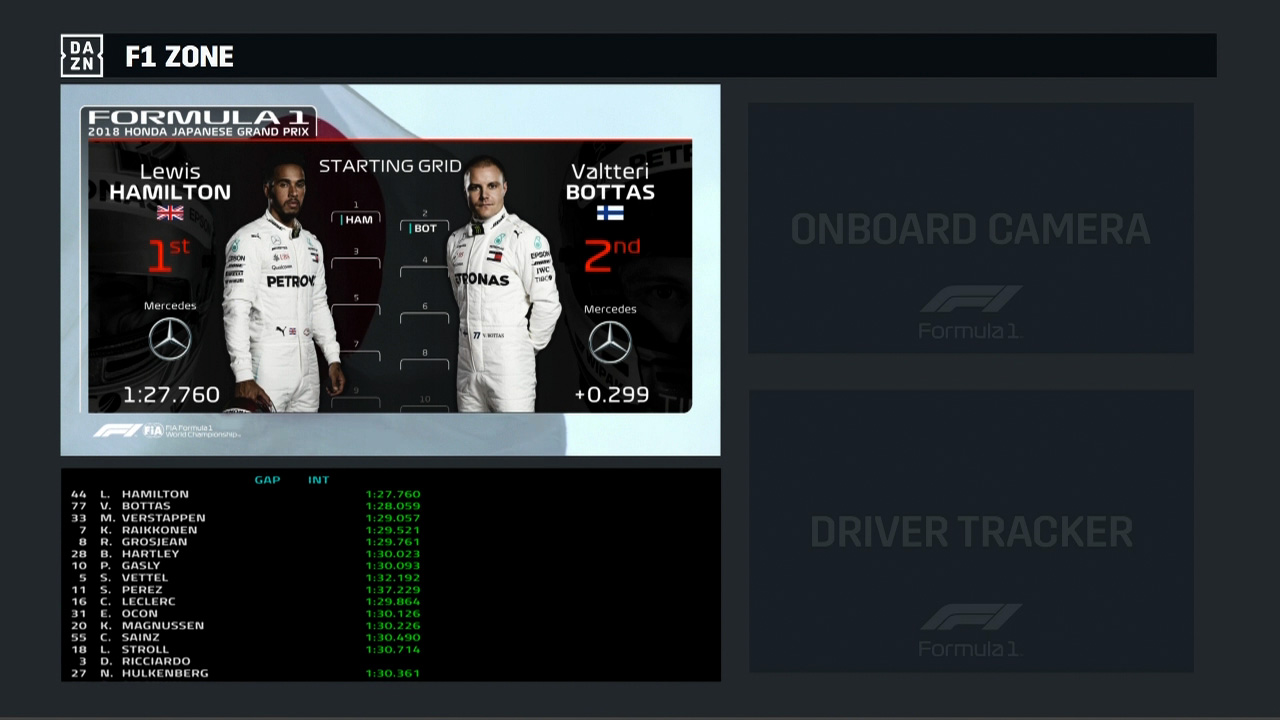Click Hamilton's 1:27.760 pole time in video
The width and height of the screenshot is (1280, 720).
point(171,395)
